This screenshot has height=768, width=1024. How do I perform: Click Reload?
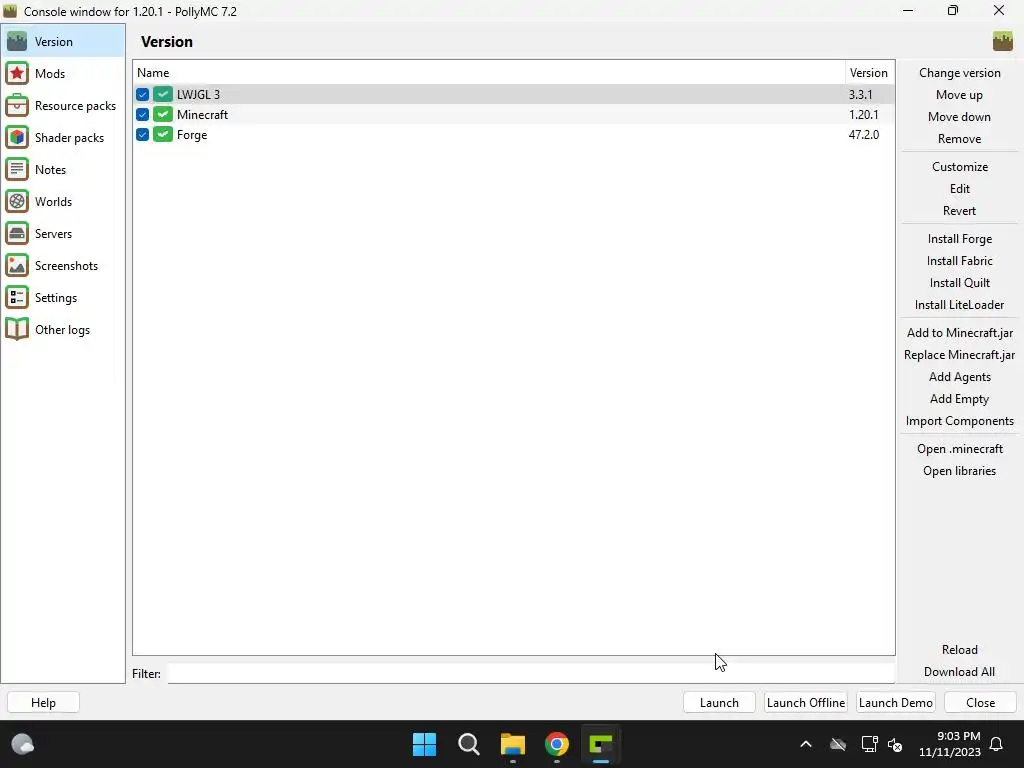[959, 649]
